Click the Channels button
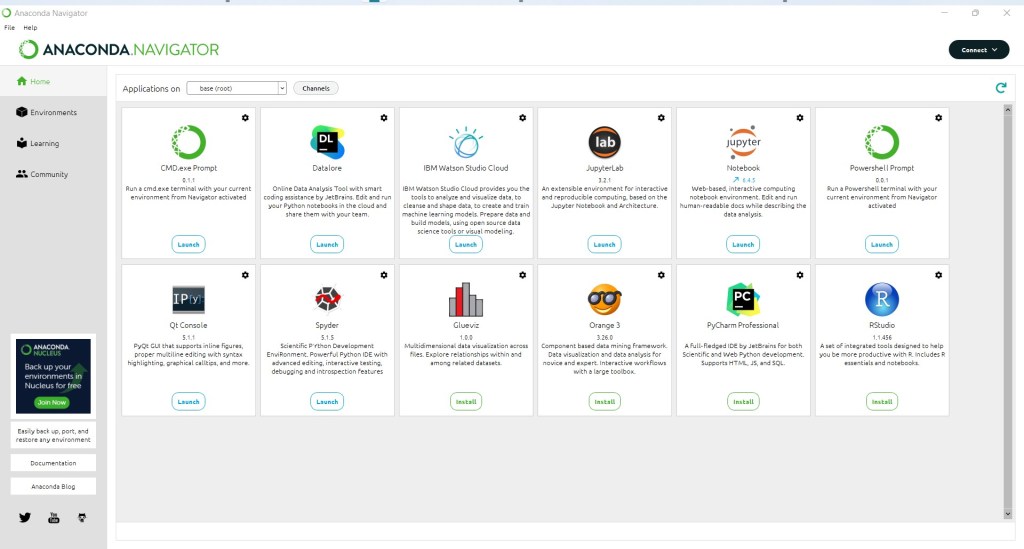Screen dimensions: 1024x549 coord(316,88)
